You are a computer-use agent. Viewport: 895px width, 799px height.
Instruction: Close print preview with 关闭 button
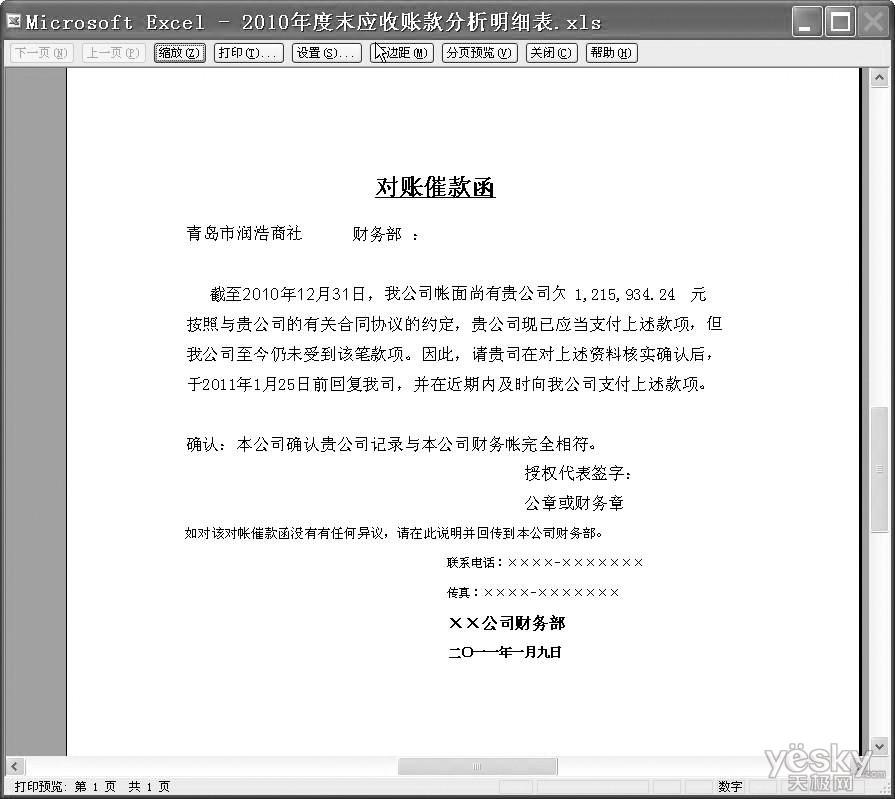tap(551, 53)
